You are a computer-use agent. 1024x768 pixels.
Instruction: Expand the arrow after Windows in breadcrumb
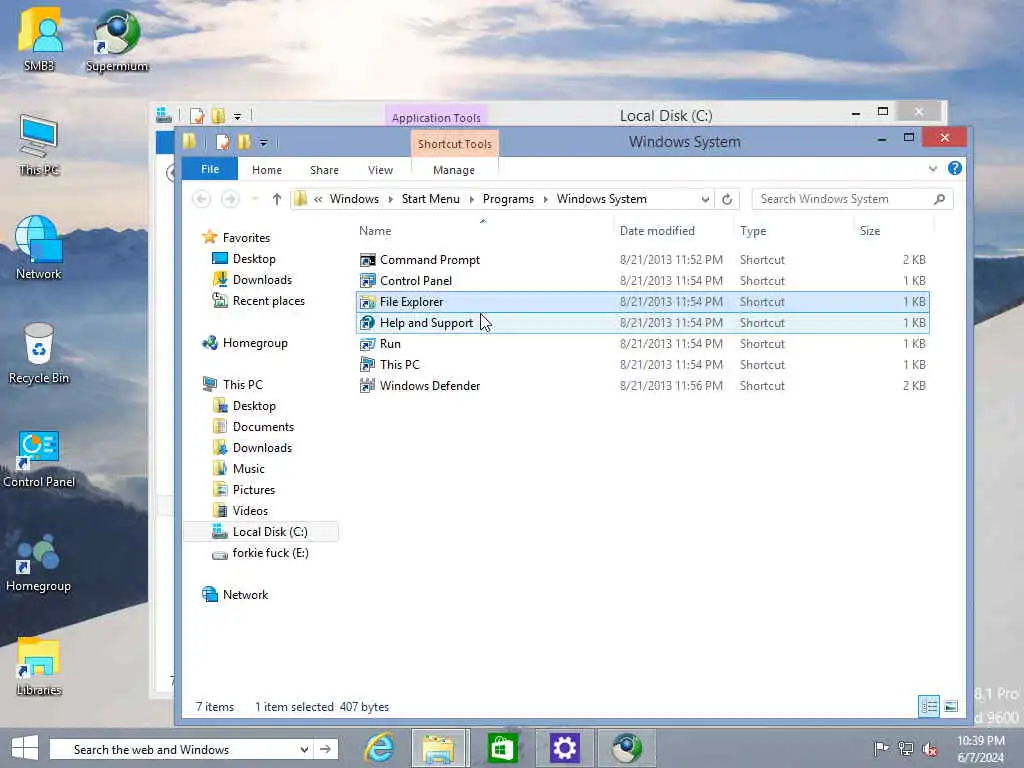[391, 199]
